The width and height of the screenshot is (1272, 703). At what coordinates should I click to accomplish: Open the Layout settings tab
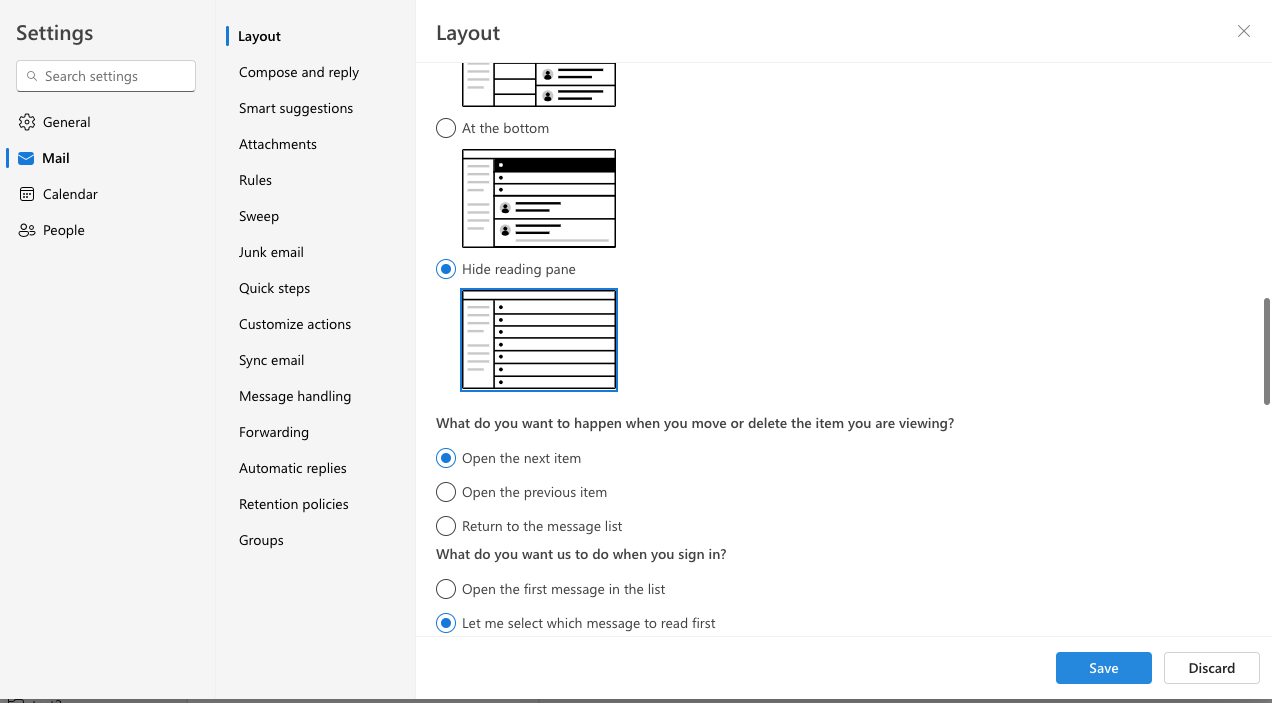click(259, 36)
